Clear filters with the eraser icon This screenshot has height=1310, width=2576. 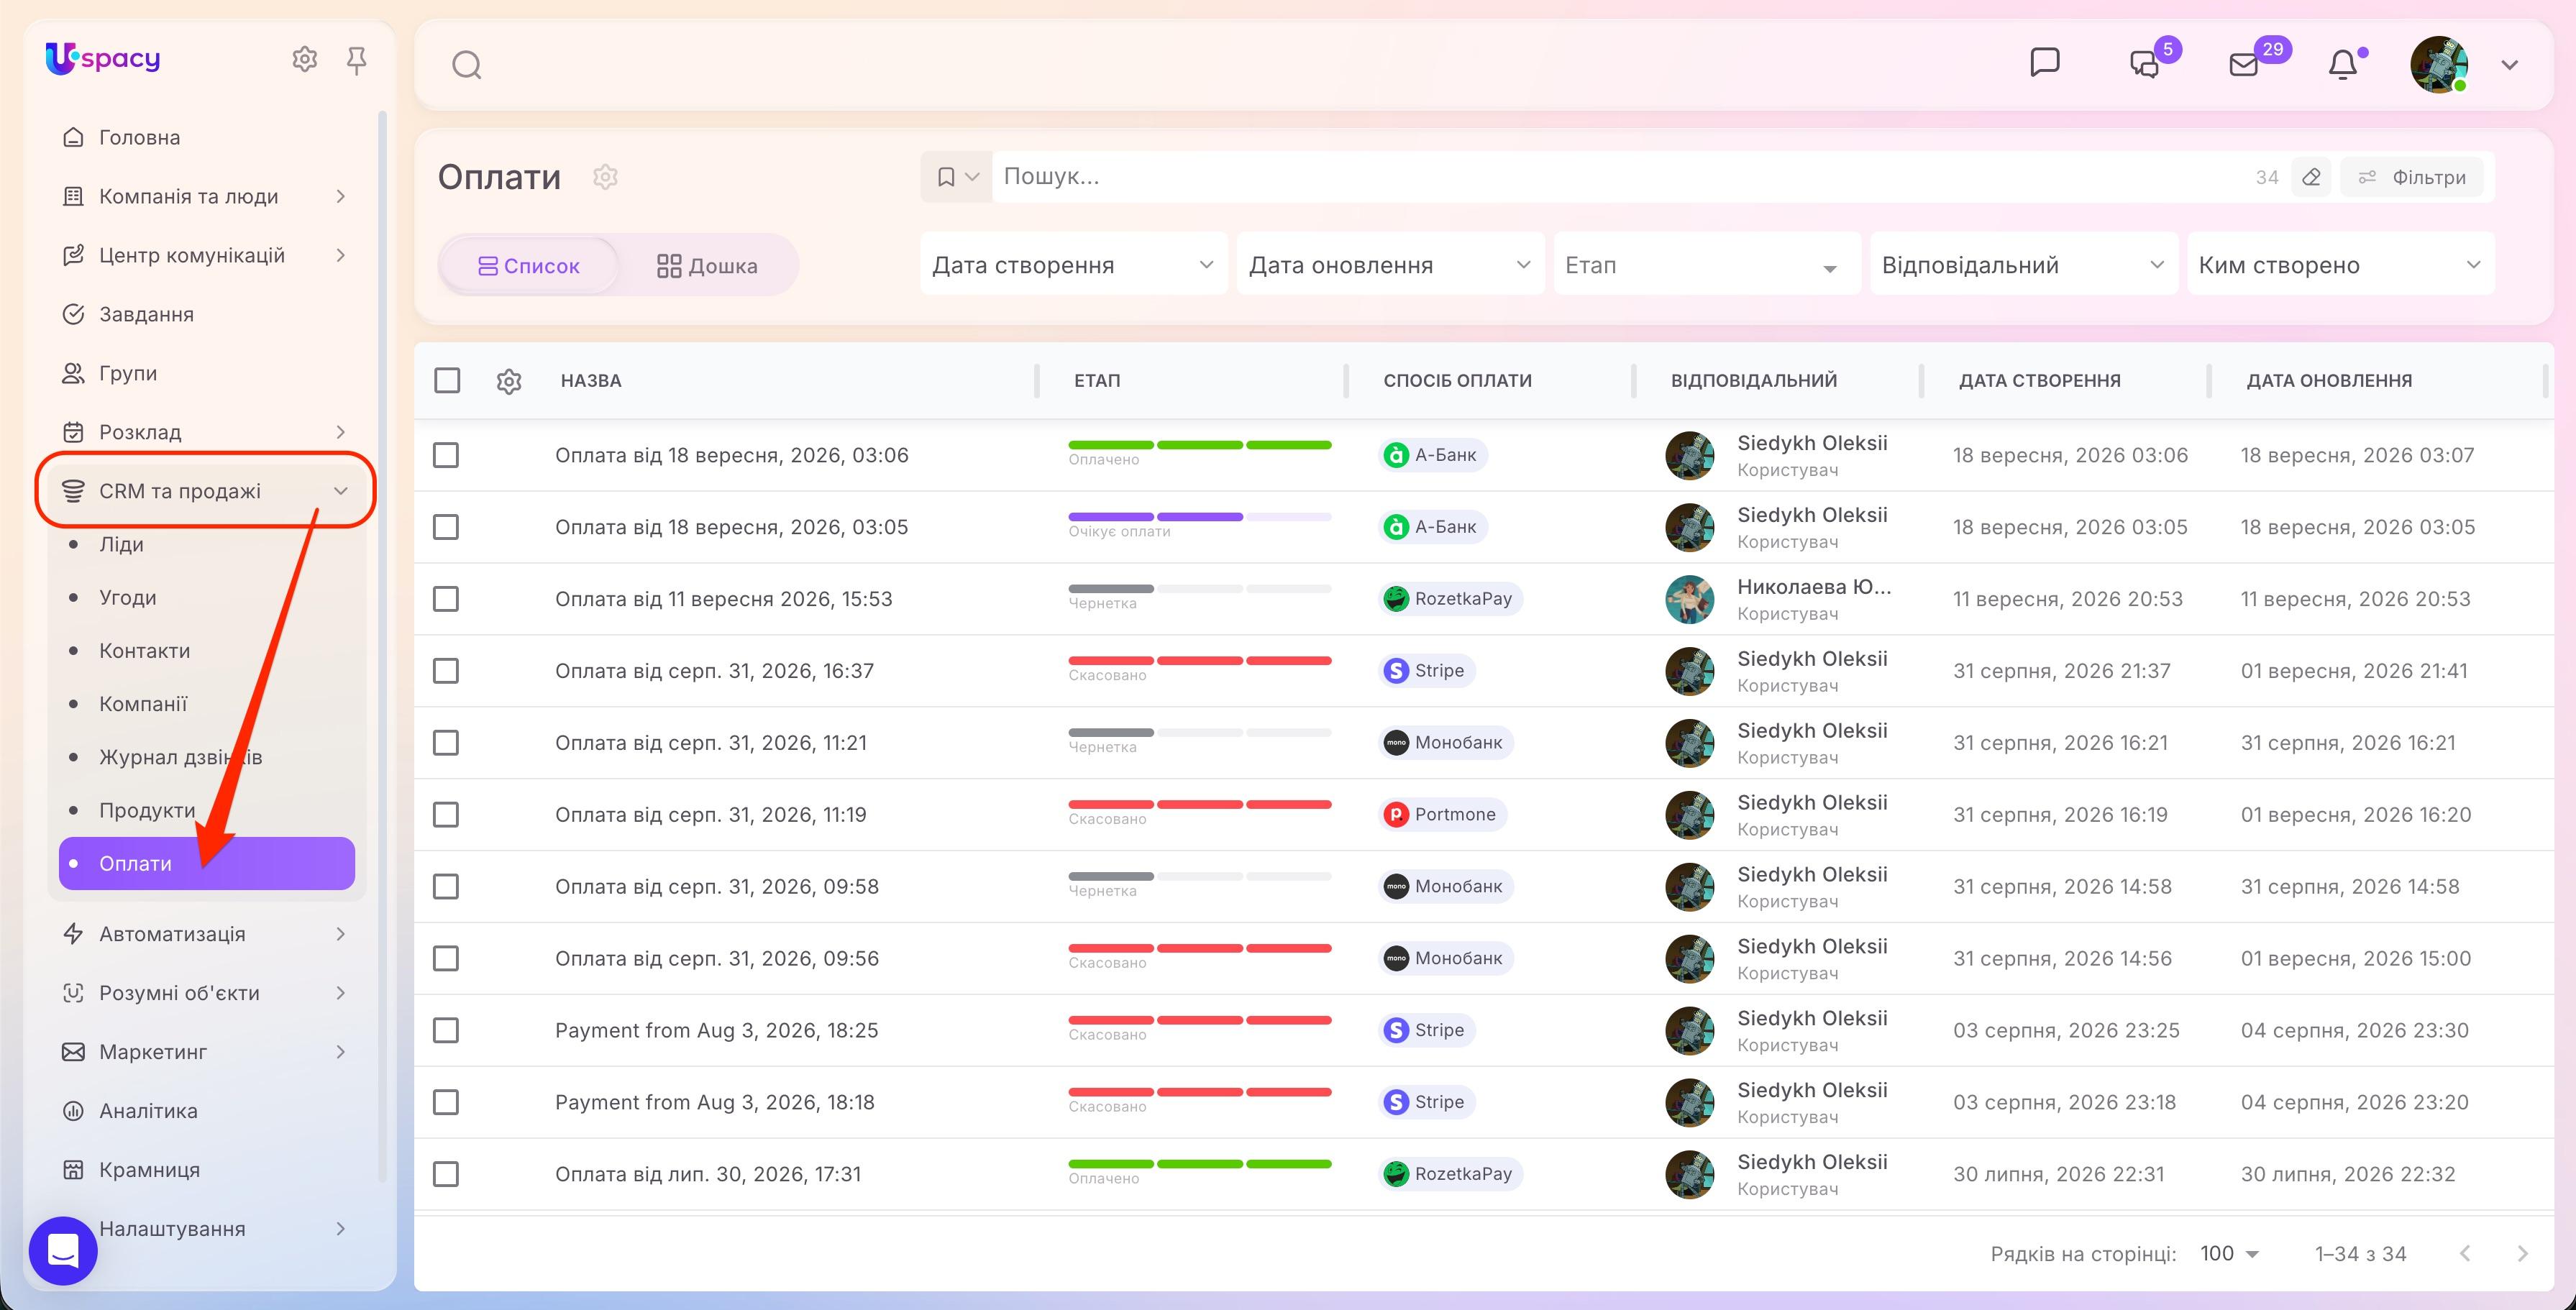coord(2311,177)
